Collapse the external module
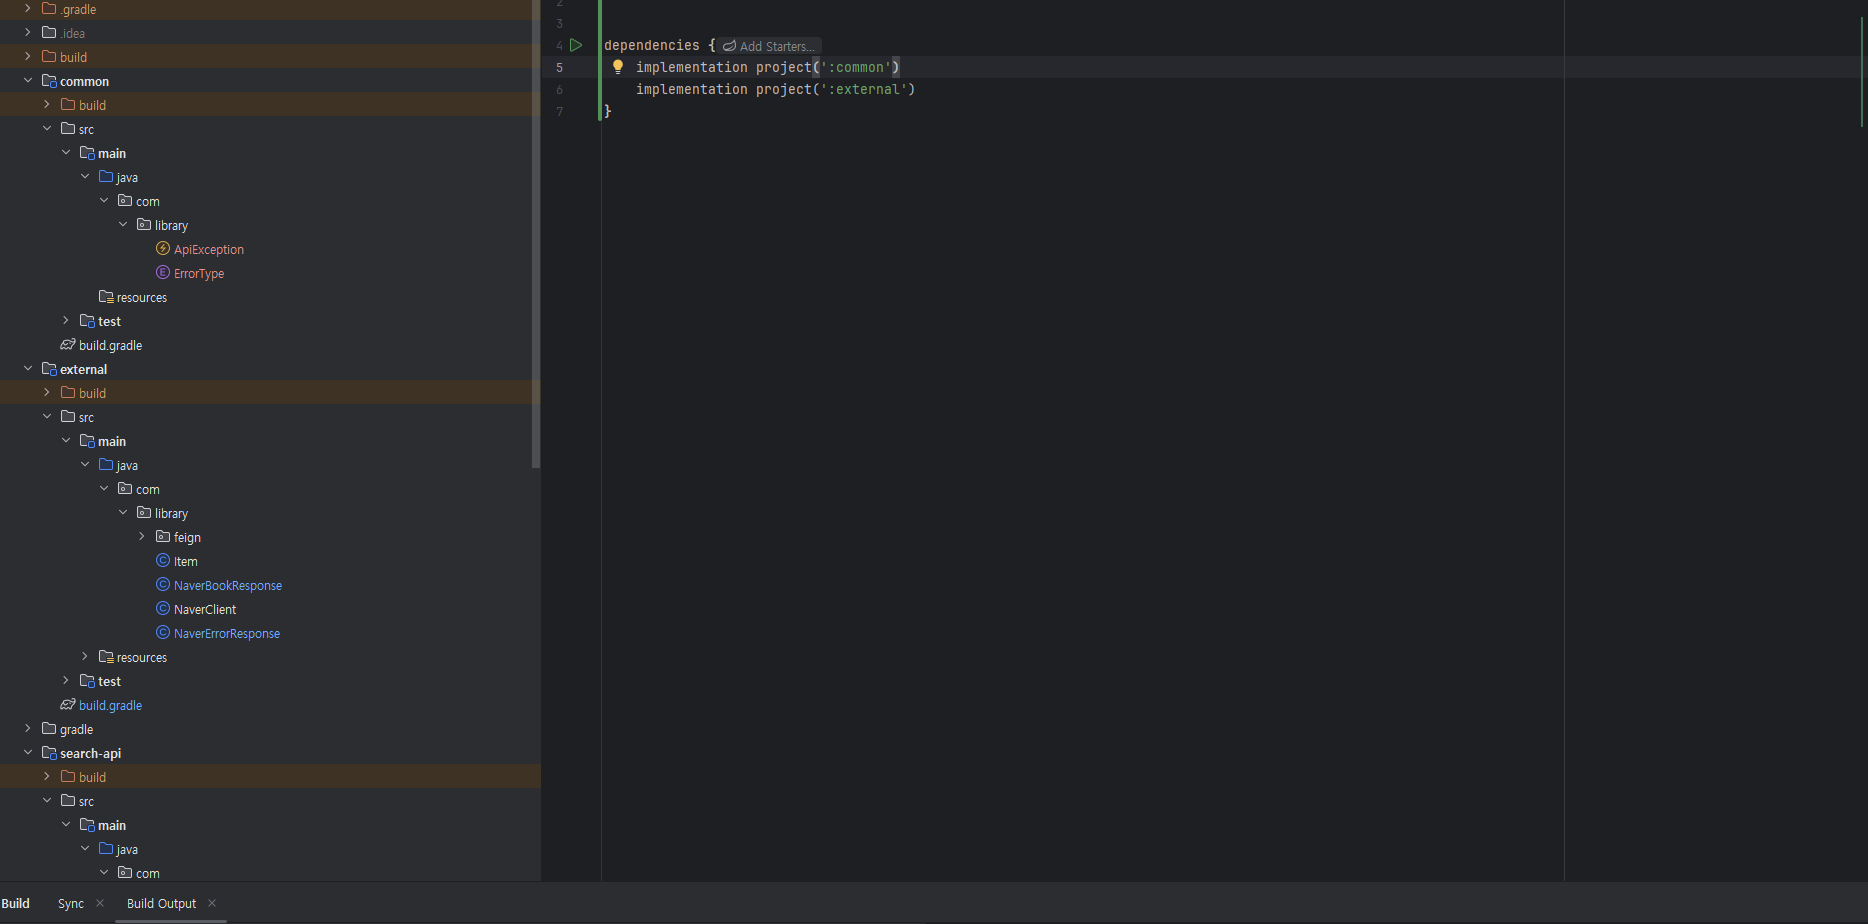Image resolution: width=1868 pixels, height=924 pixels. point(28,368)
